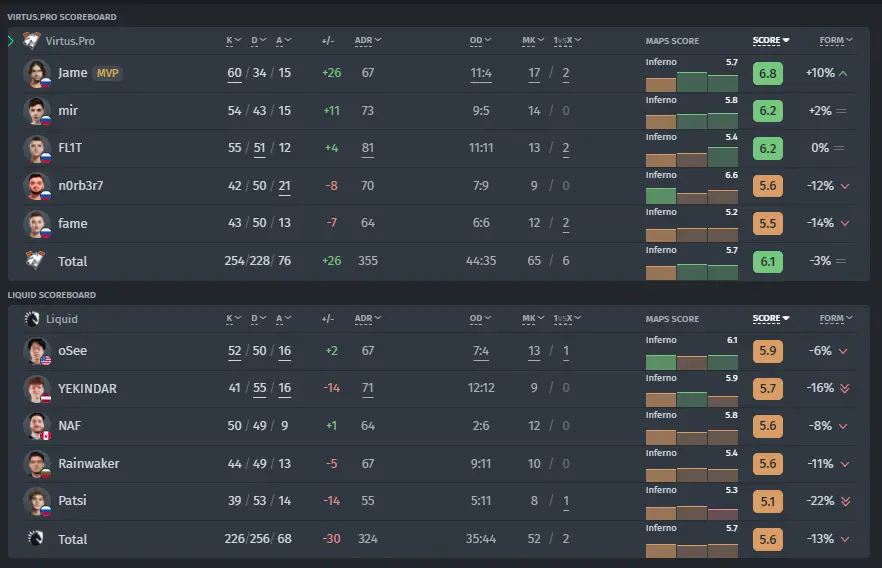
Task: Open oSee's player avatar
Action: pos(37,351)
